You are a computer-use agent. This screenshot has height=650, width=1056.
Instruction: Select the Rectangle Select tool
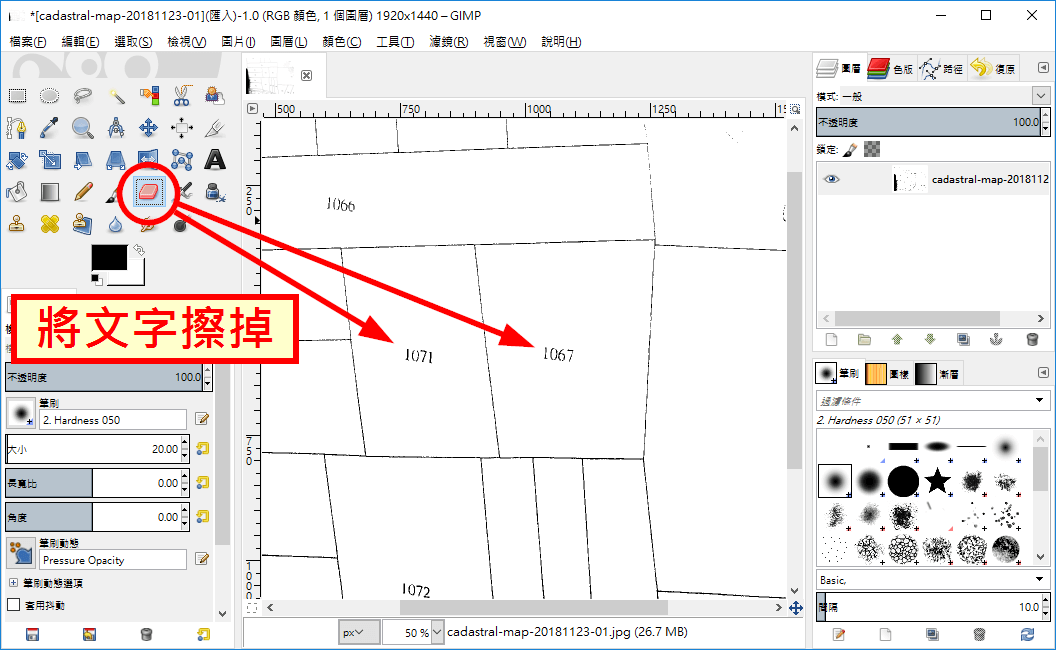[x=17, y=96]
